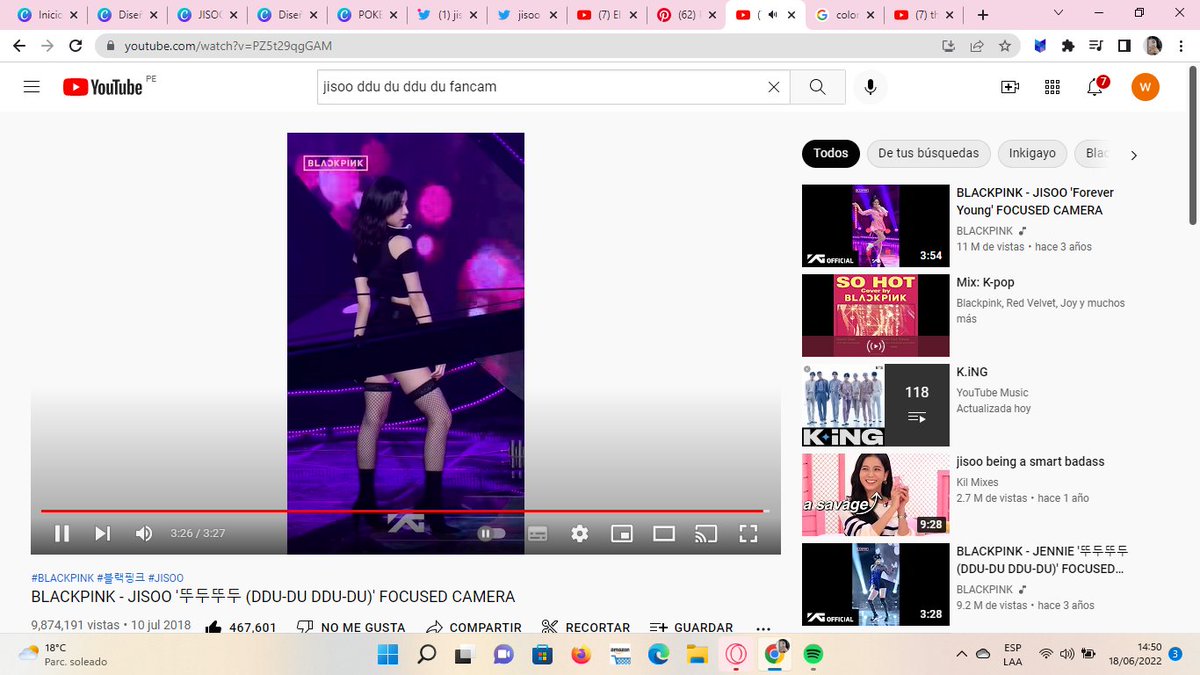This screenshot has width=1200, height=675.
Task: Run the search with the magnifier button
Action: (817, 87)
